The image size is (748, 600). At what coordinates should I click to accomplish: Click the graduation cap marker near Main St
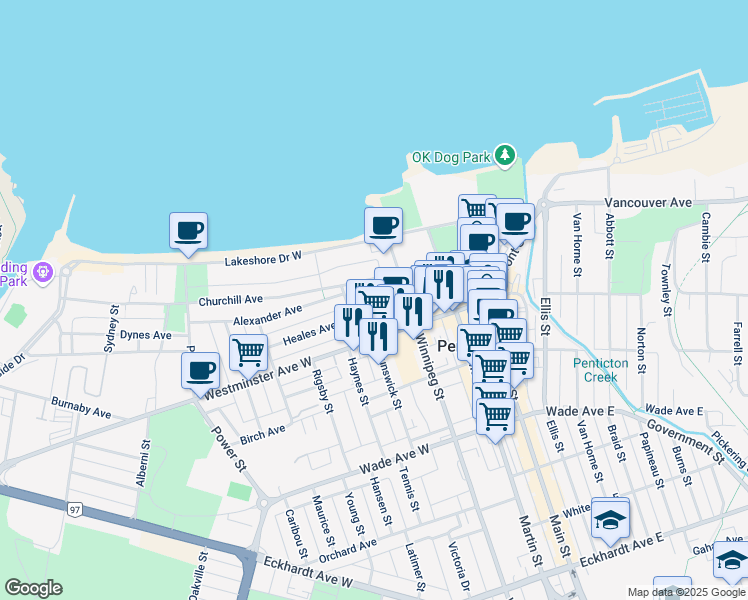point(610,517)
